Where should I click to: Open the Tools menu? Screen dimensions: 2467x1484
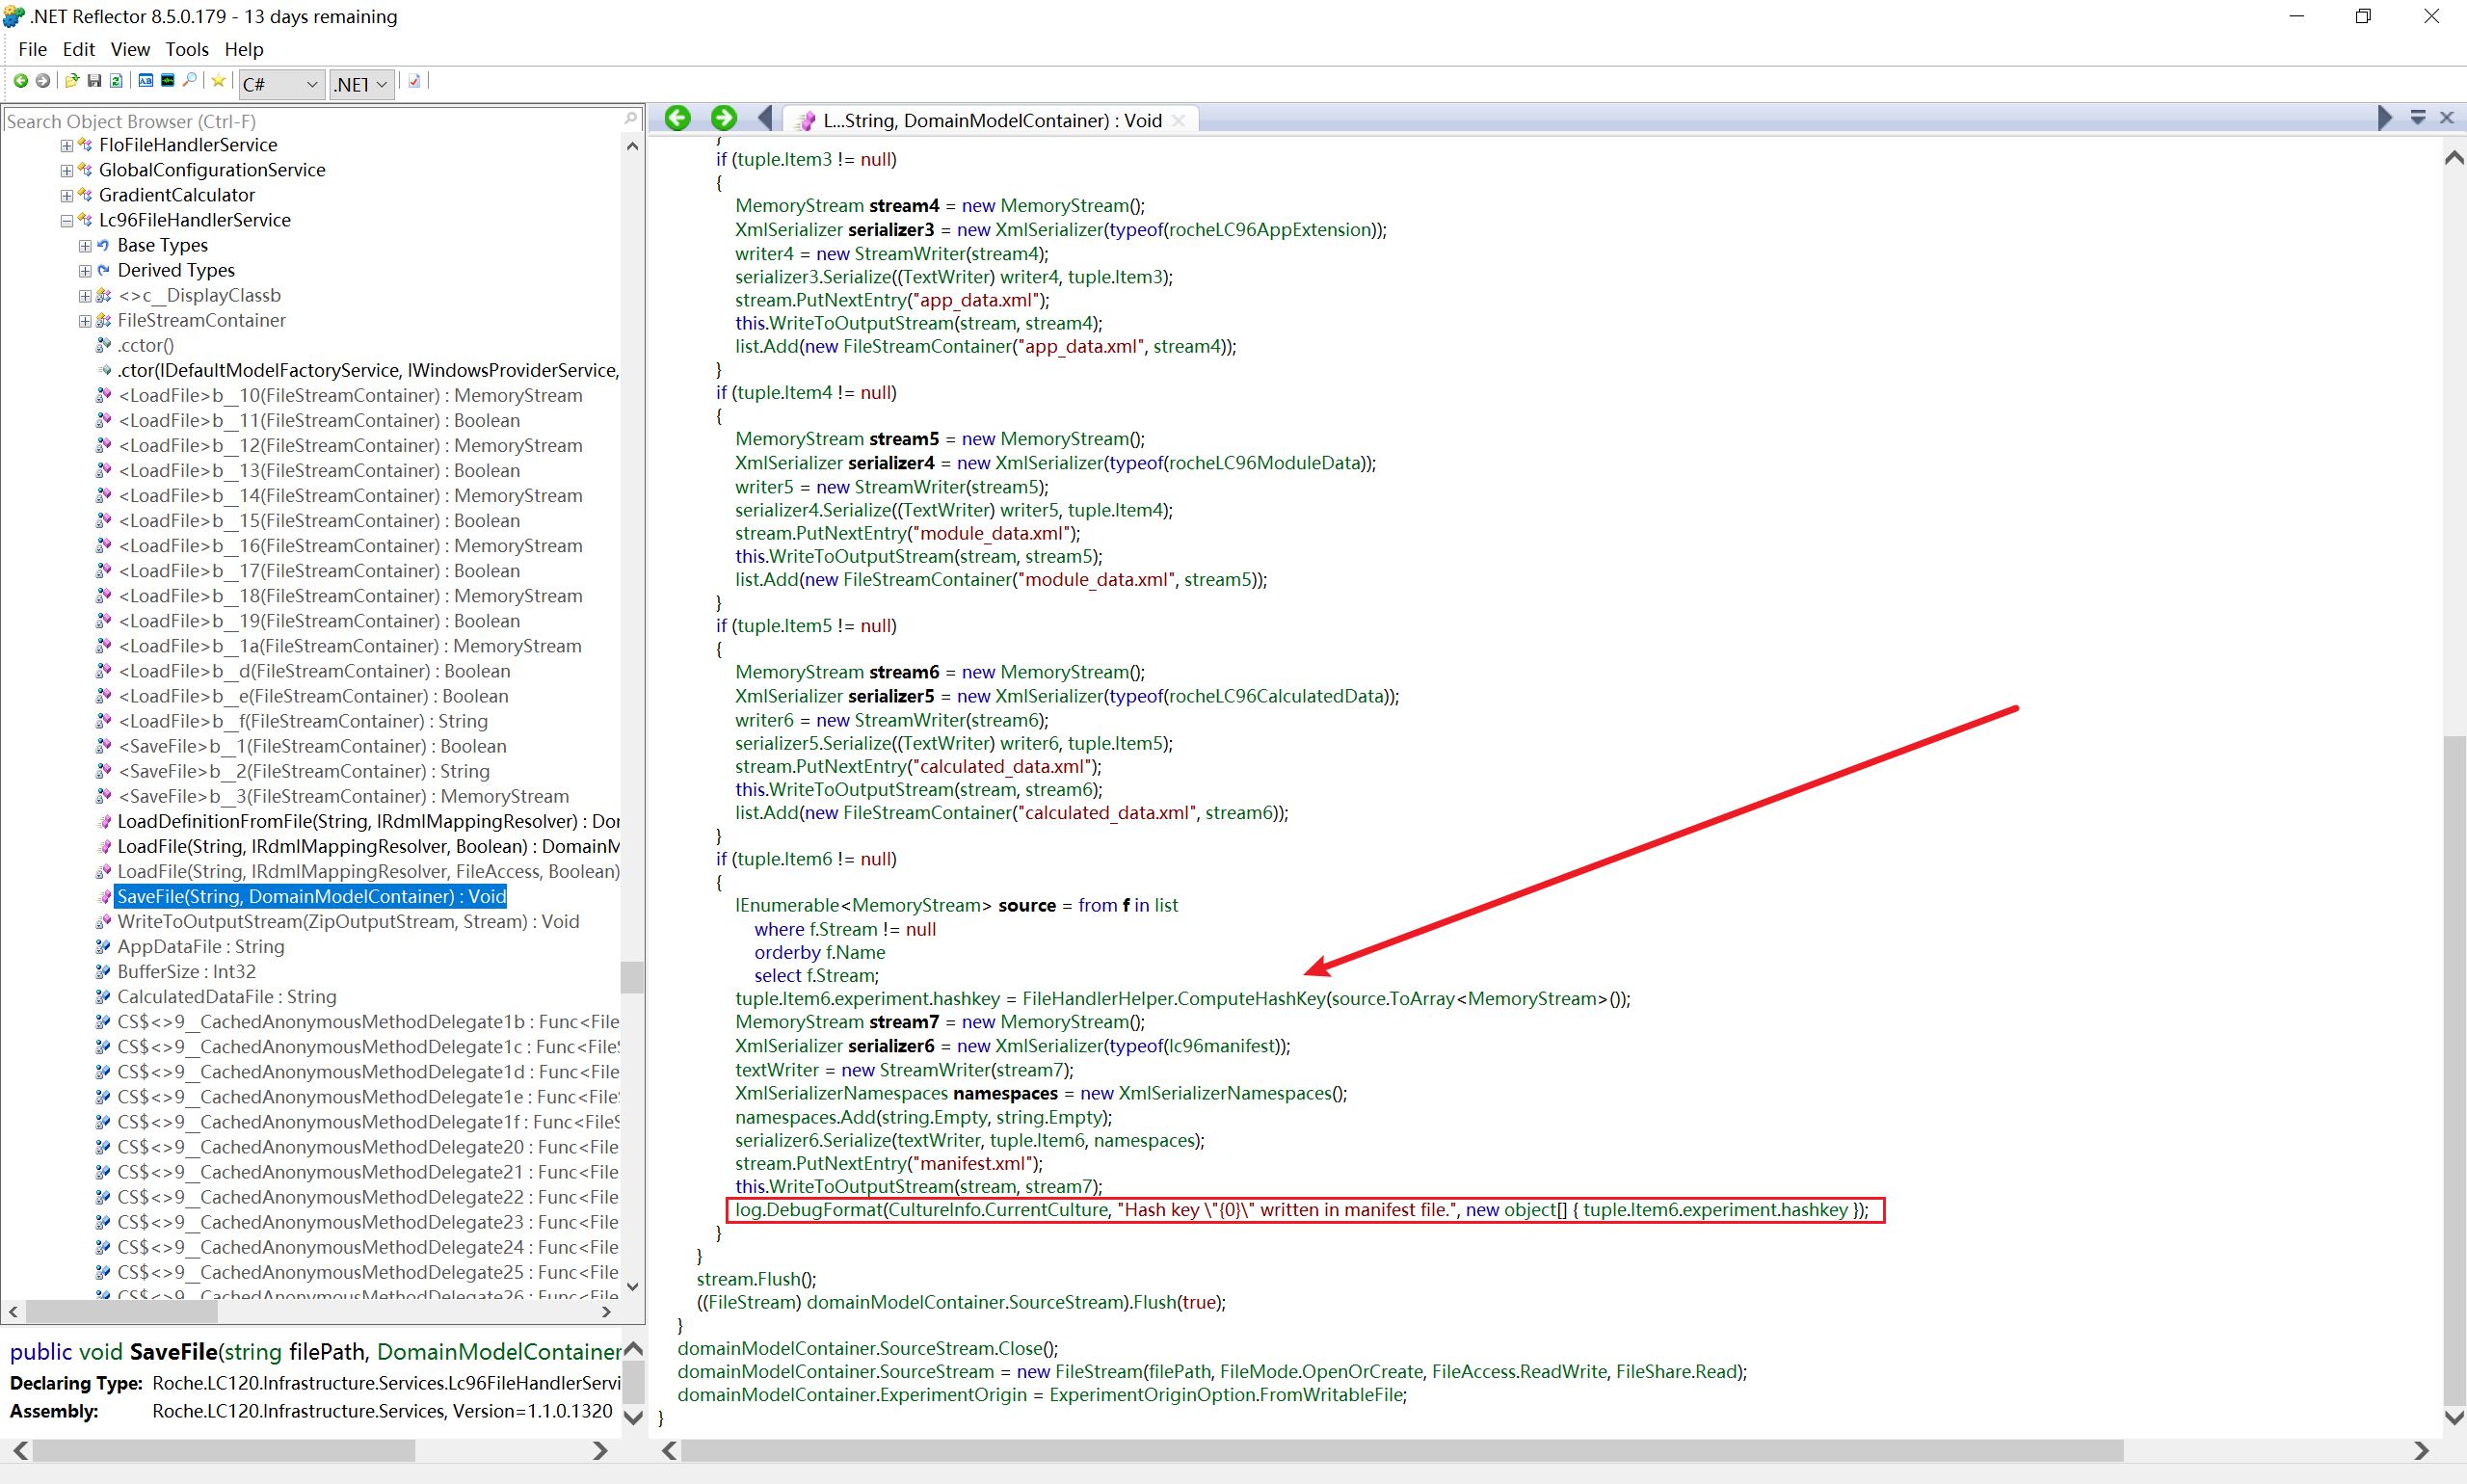coord(186,49)
